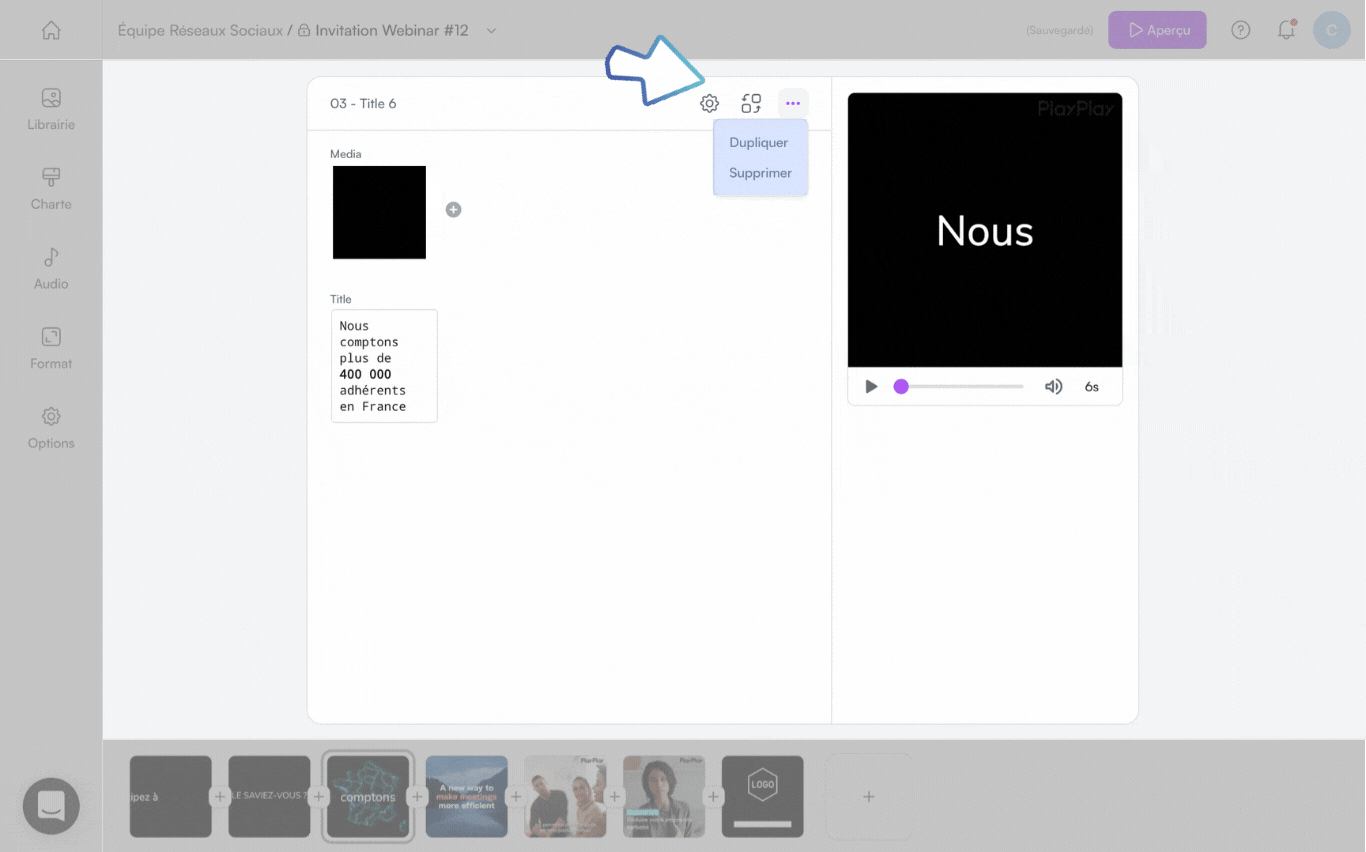
Task: Mute the preview volume
Action: point(1053,386)
